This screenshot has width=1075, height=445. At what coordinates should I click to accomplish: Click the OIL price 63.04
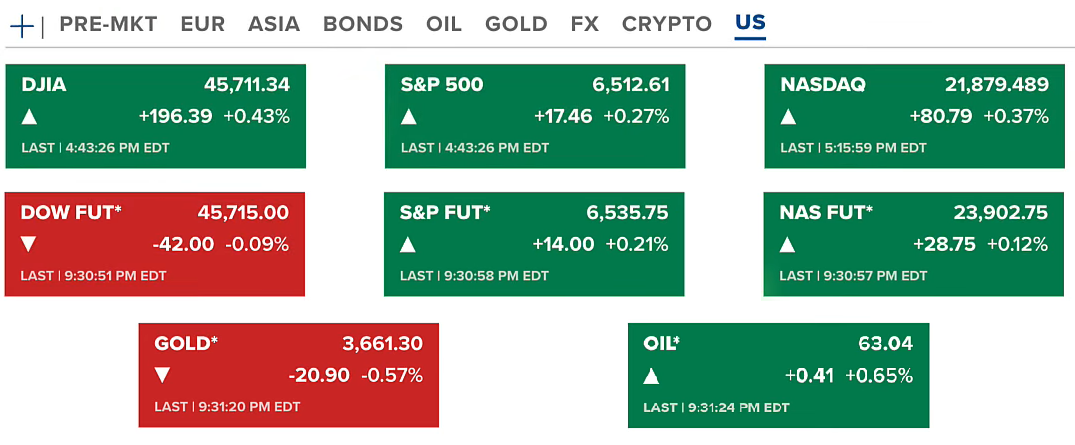point(885,344)
